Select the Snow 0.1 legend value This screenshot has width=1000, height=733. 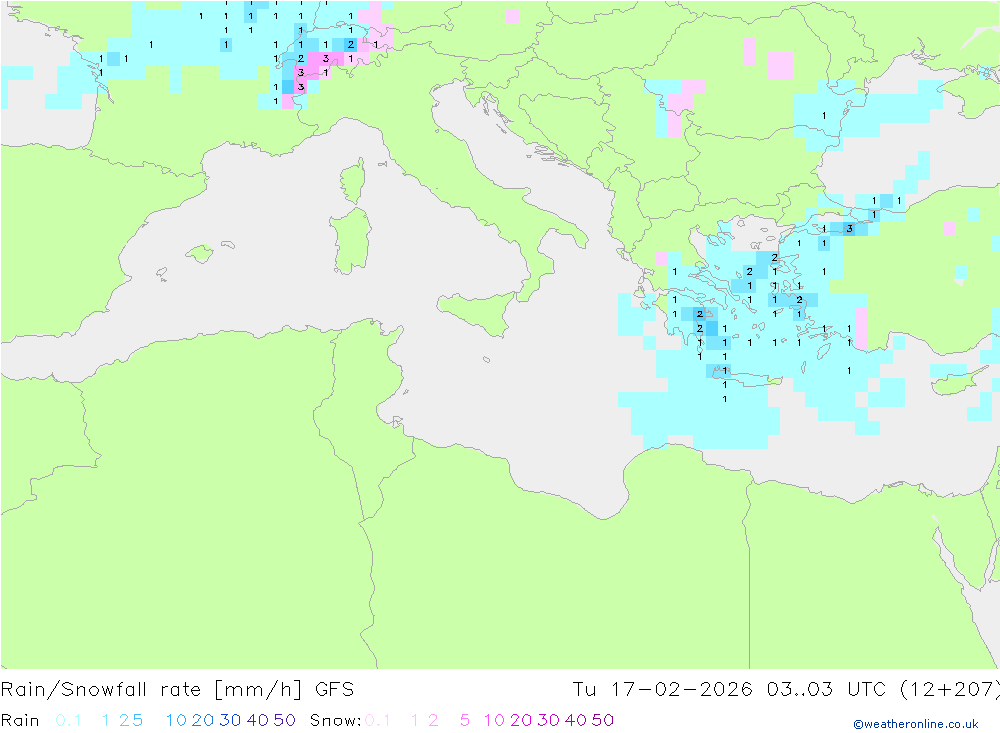point(377,720)
